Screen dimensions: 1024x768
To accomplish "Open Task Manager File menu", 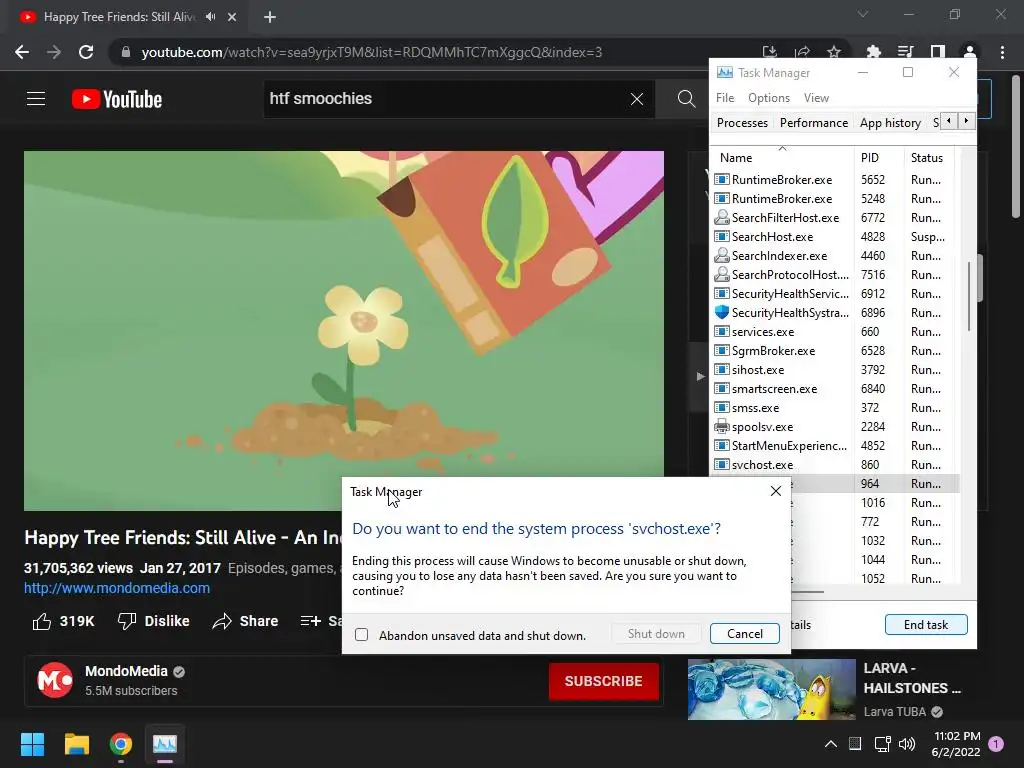I will (x=725, y=98).
